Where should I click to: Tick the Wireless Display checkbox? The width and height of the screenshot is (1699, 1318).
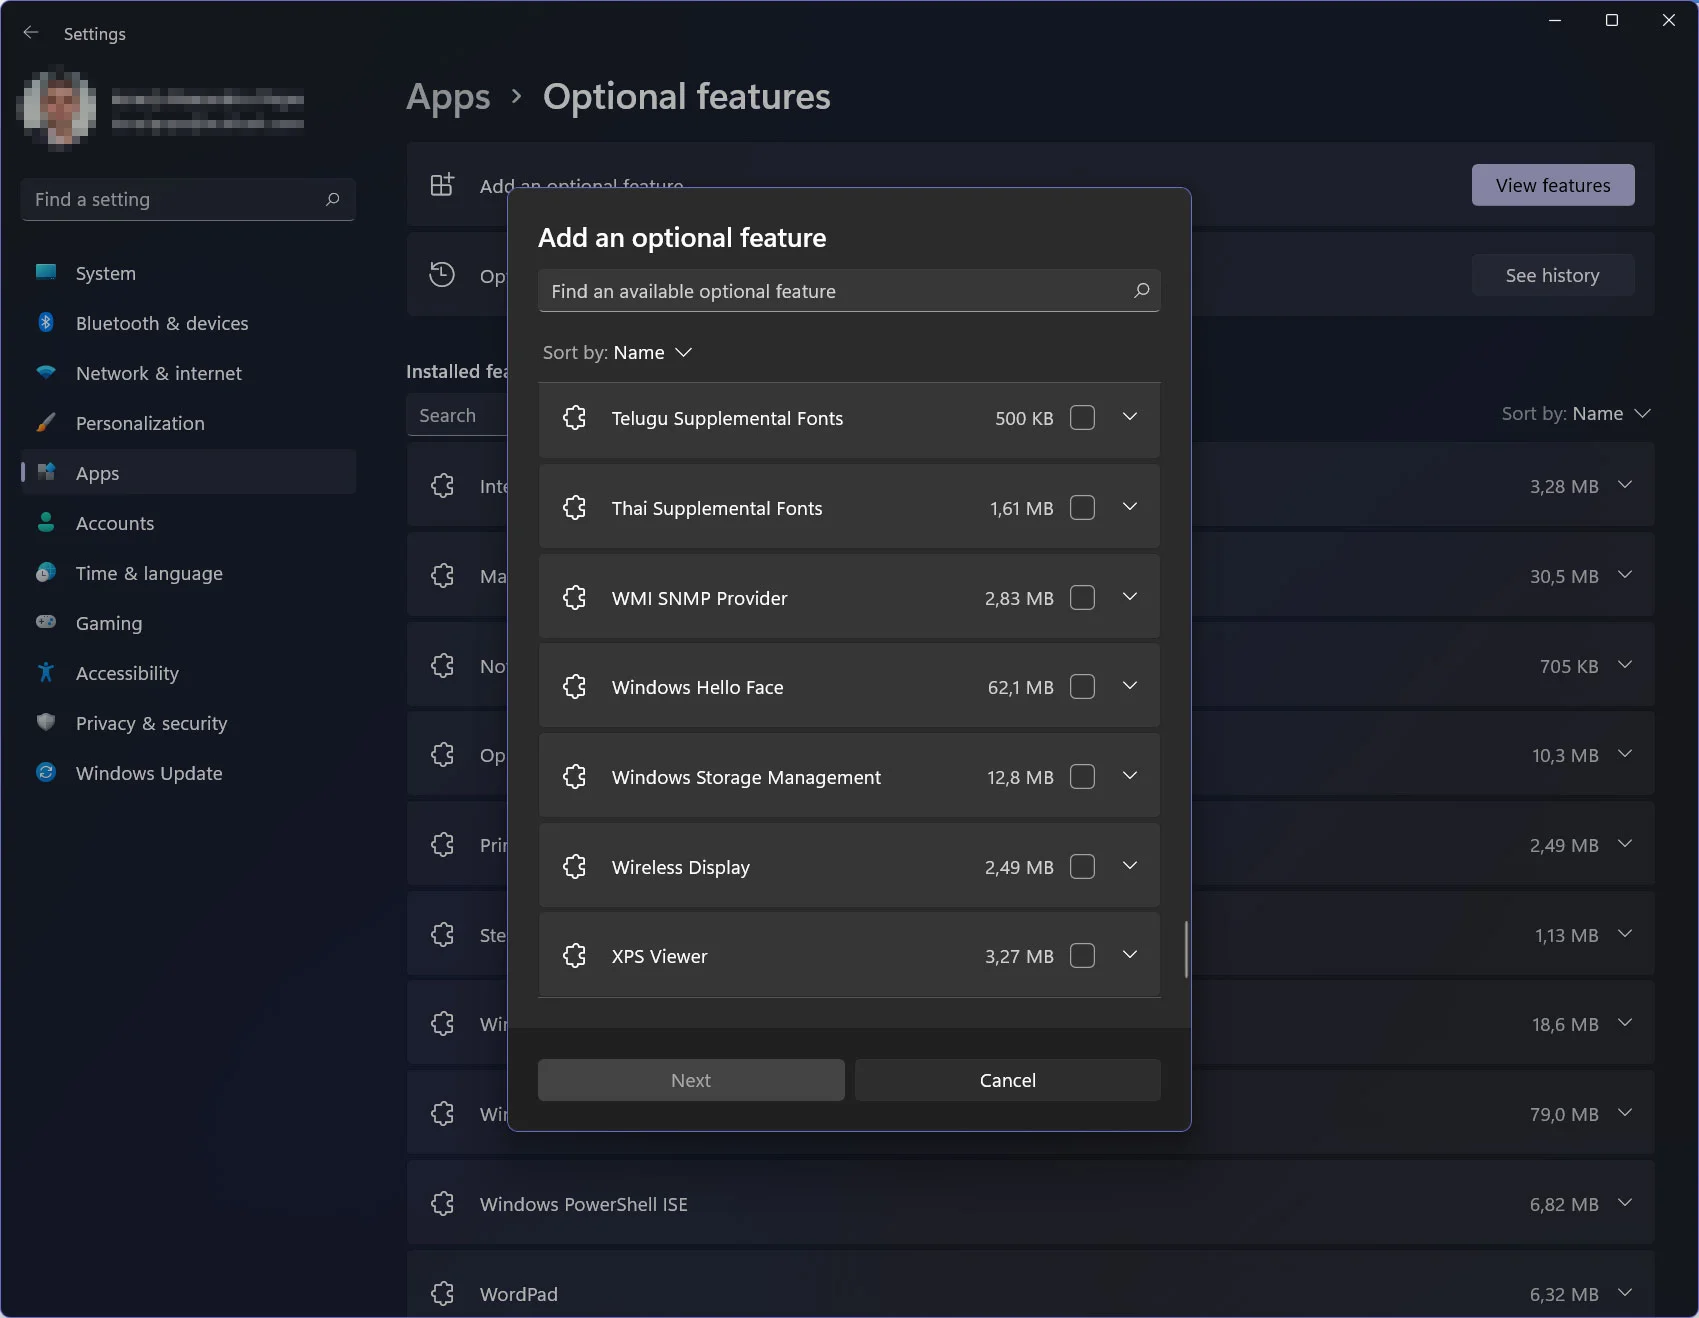(1082, 867)
